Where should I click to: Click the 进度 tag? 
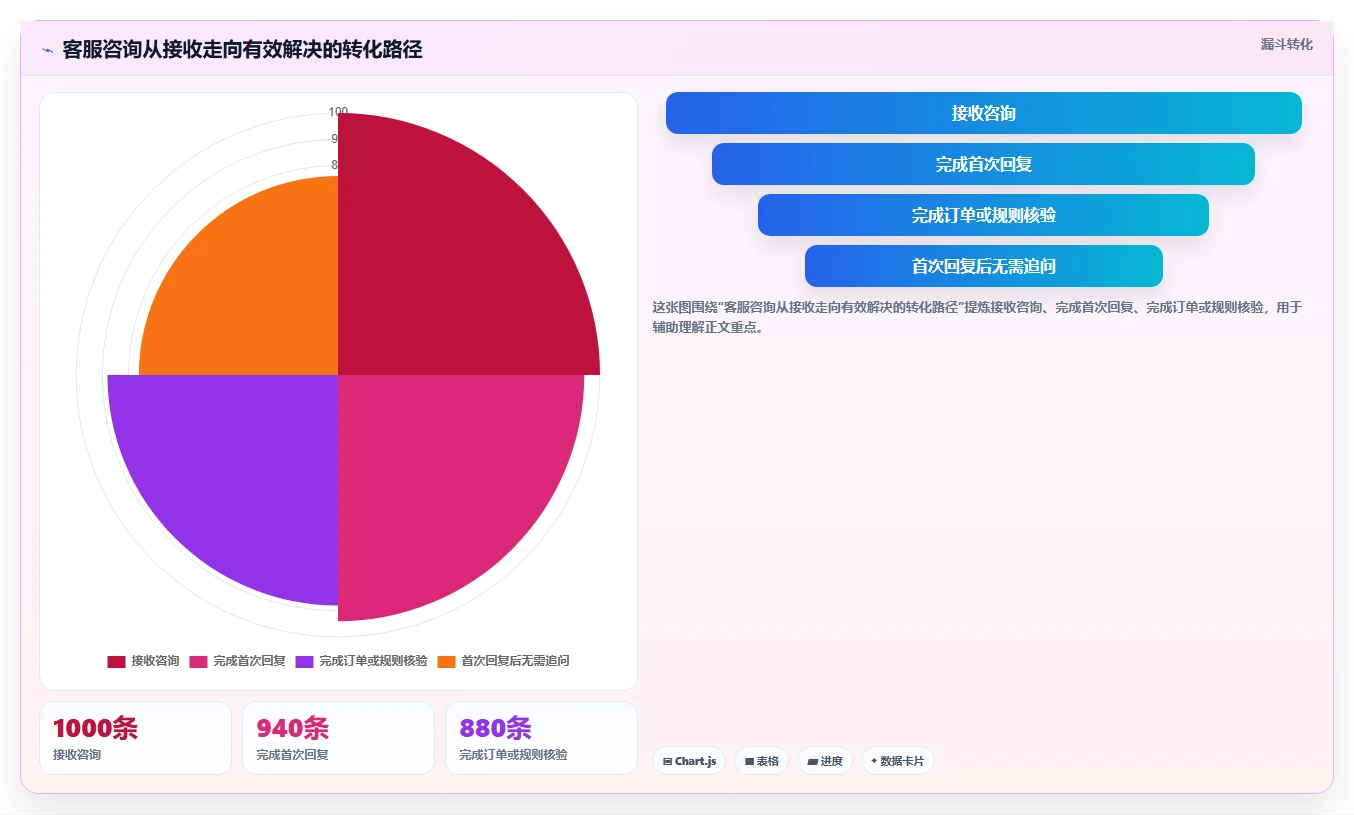[x=825, y=761]
